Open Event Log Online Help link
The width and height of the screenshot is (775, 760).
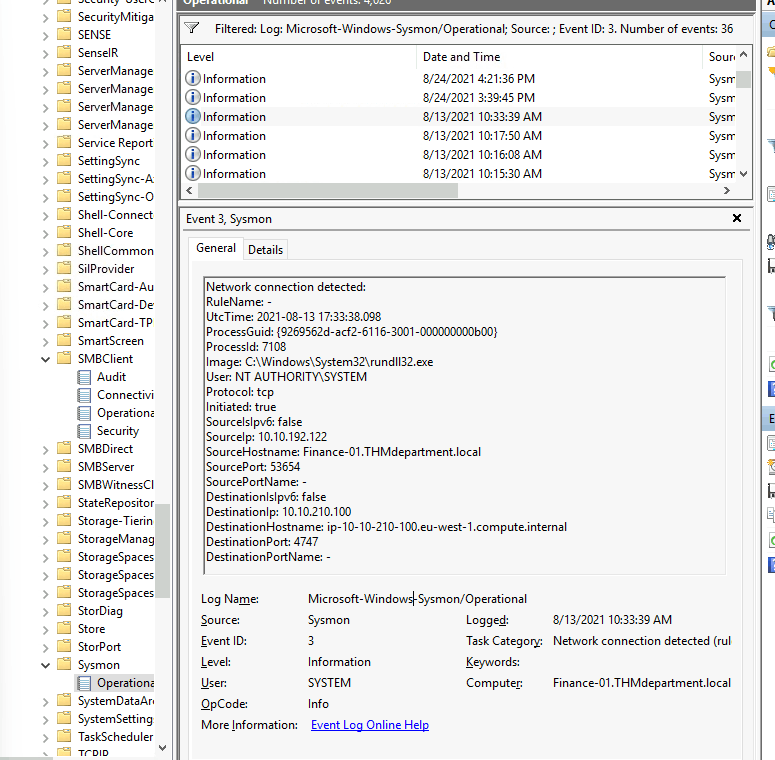click(370, 725)
